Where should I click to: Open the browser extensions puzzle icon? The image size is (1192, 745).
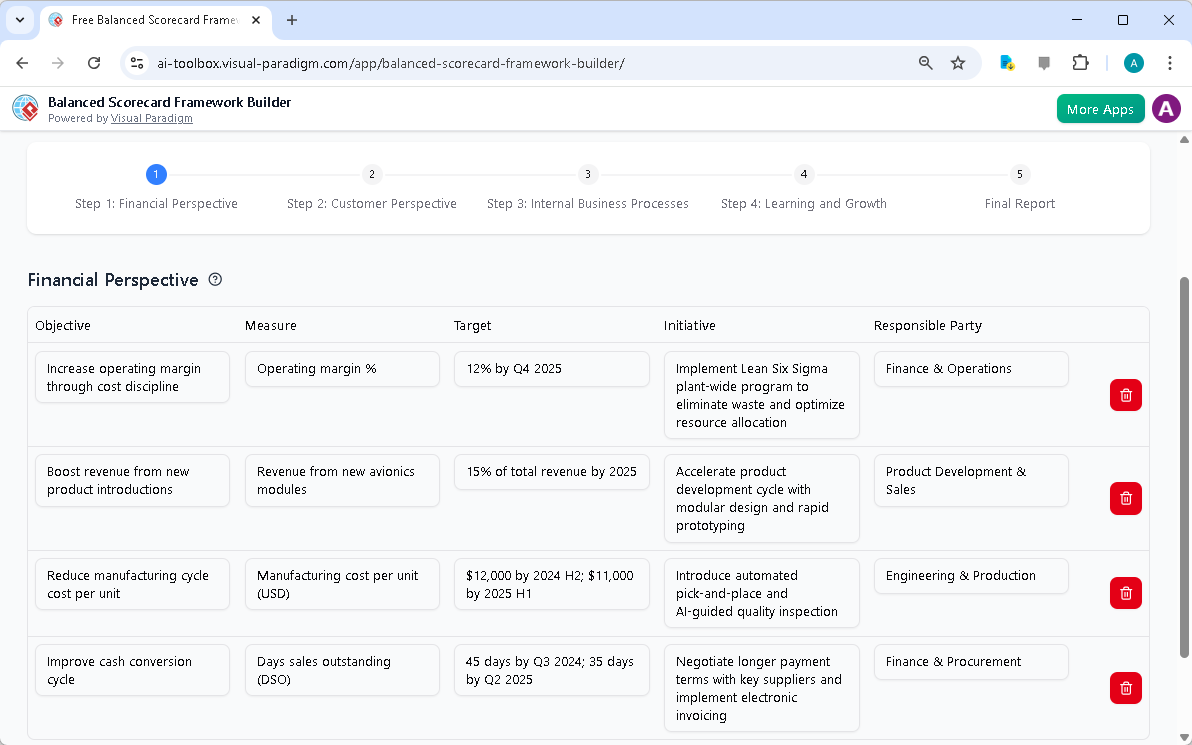1080,62
